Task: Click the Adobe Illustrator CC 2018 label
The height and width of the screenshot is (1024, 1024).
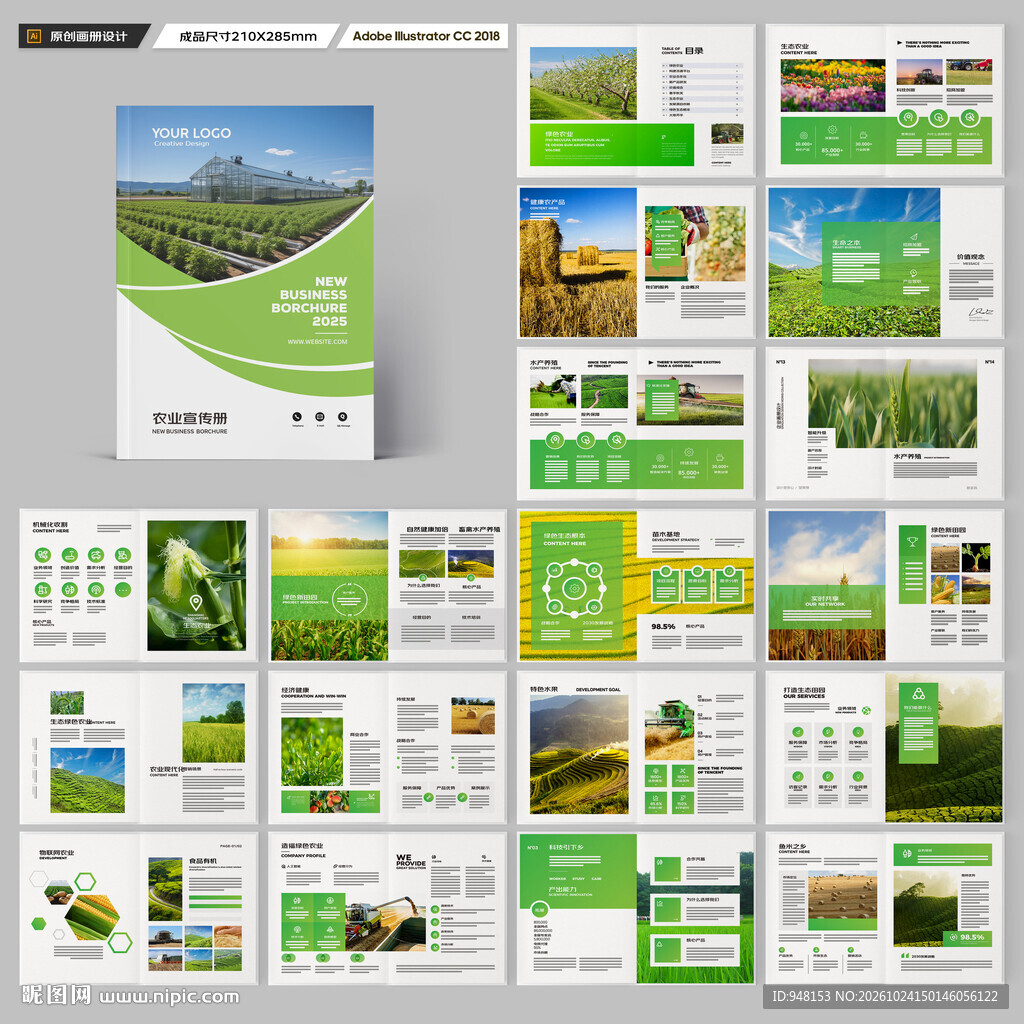Action: [x=426, y=36]
